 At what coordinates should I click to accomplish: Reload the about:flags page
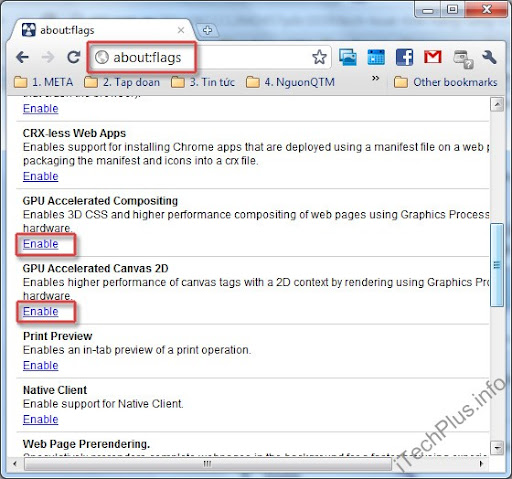pyautogui.click(x=73, y=57)
